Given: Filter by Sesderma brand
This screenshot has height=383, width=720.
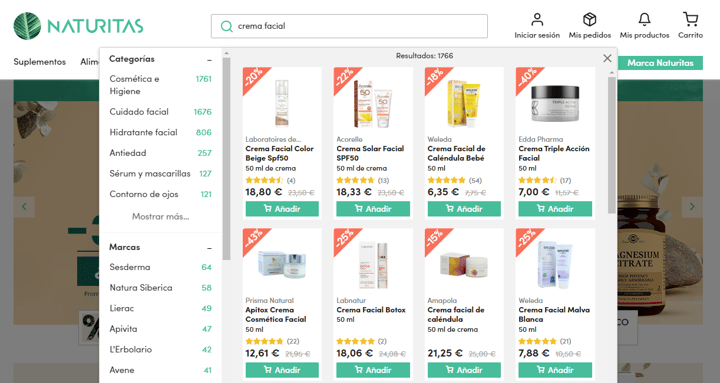Looking at the screenshot, I should pyautogui.click(x=160, y=267).
